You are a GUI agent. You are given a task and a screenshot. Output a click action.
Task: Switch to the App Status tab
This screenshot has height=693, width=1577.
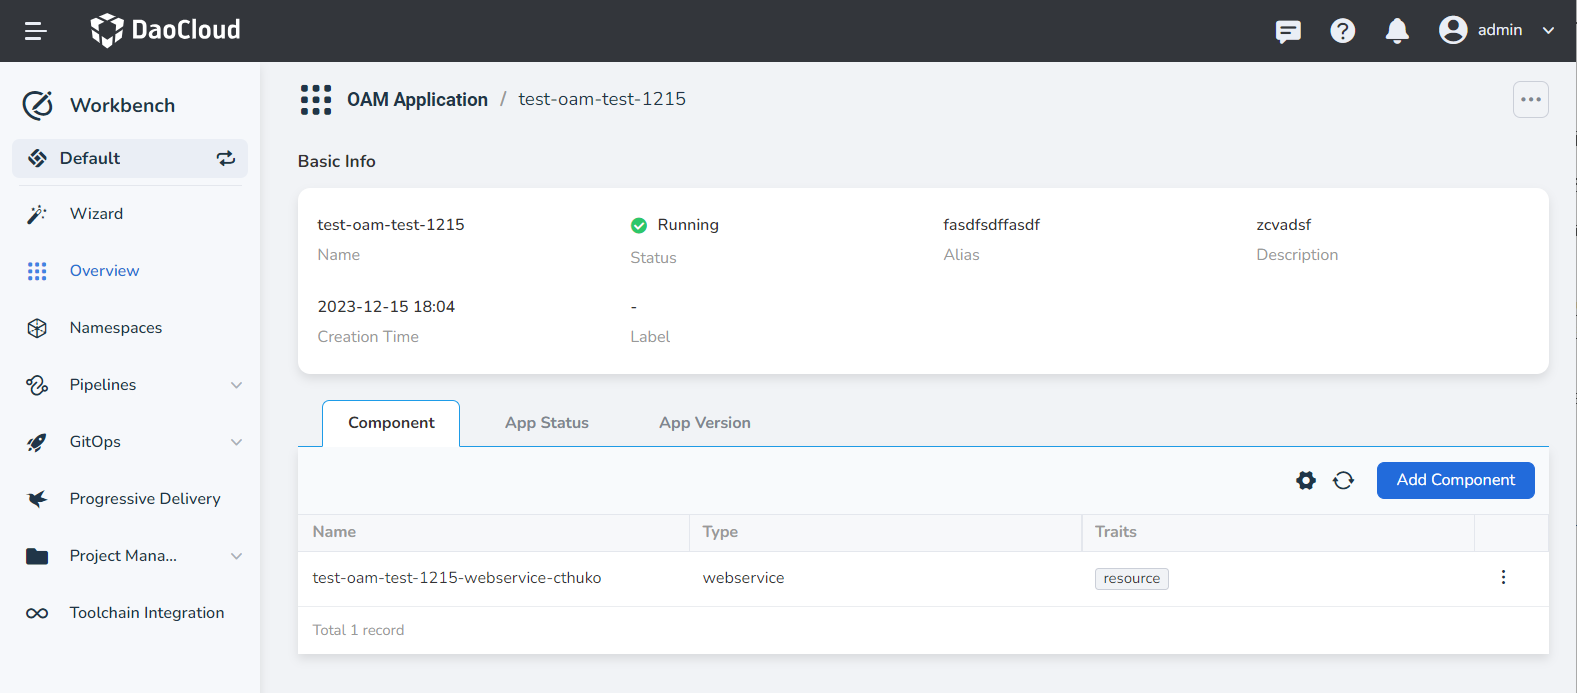(x=546, y=423)
